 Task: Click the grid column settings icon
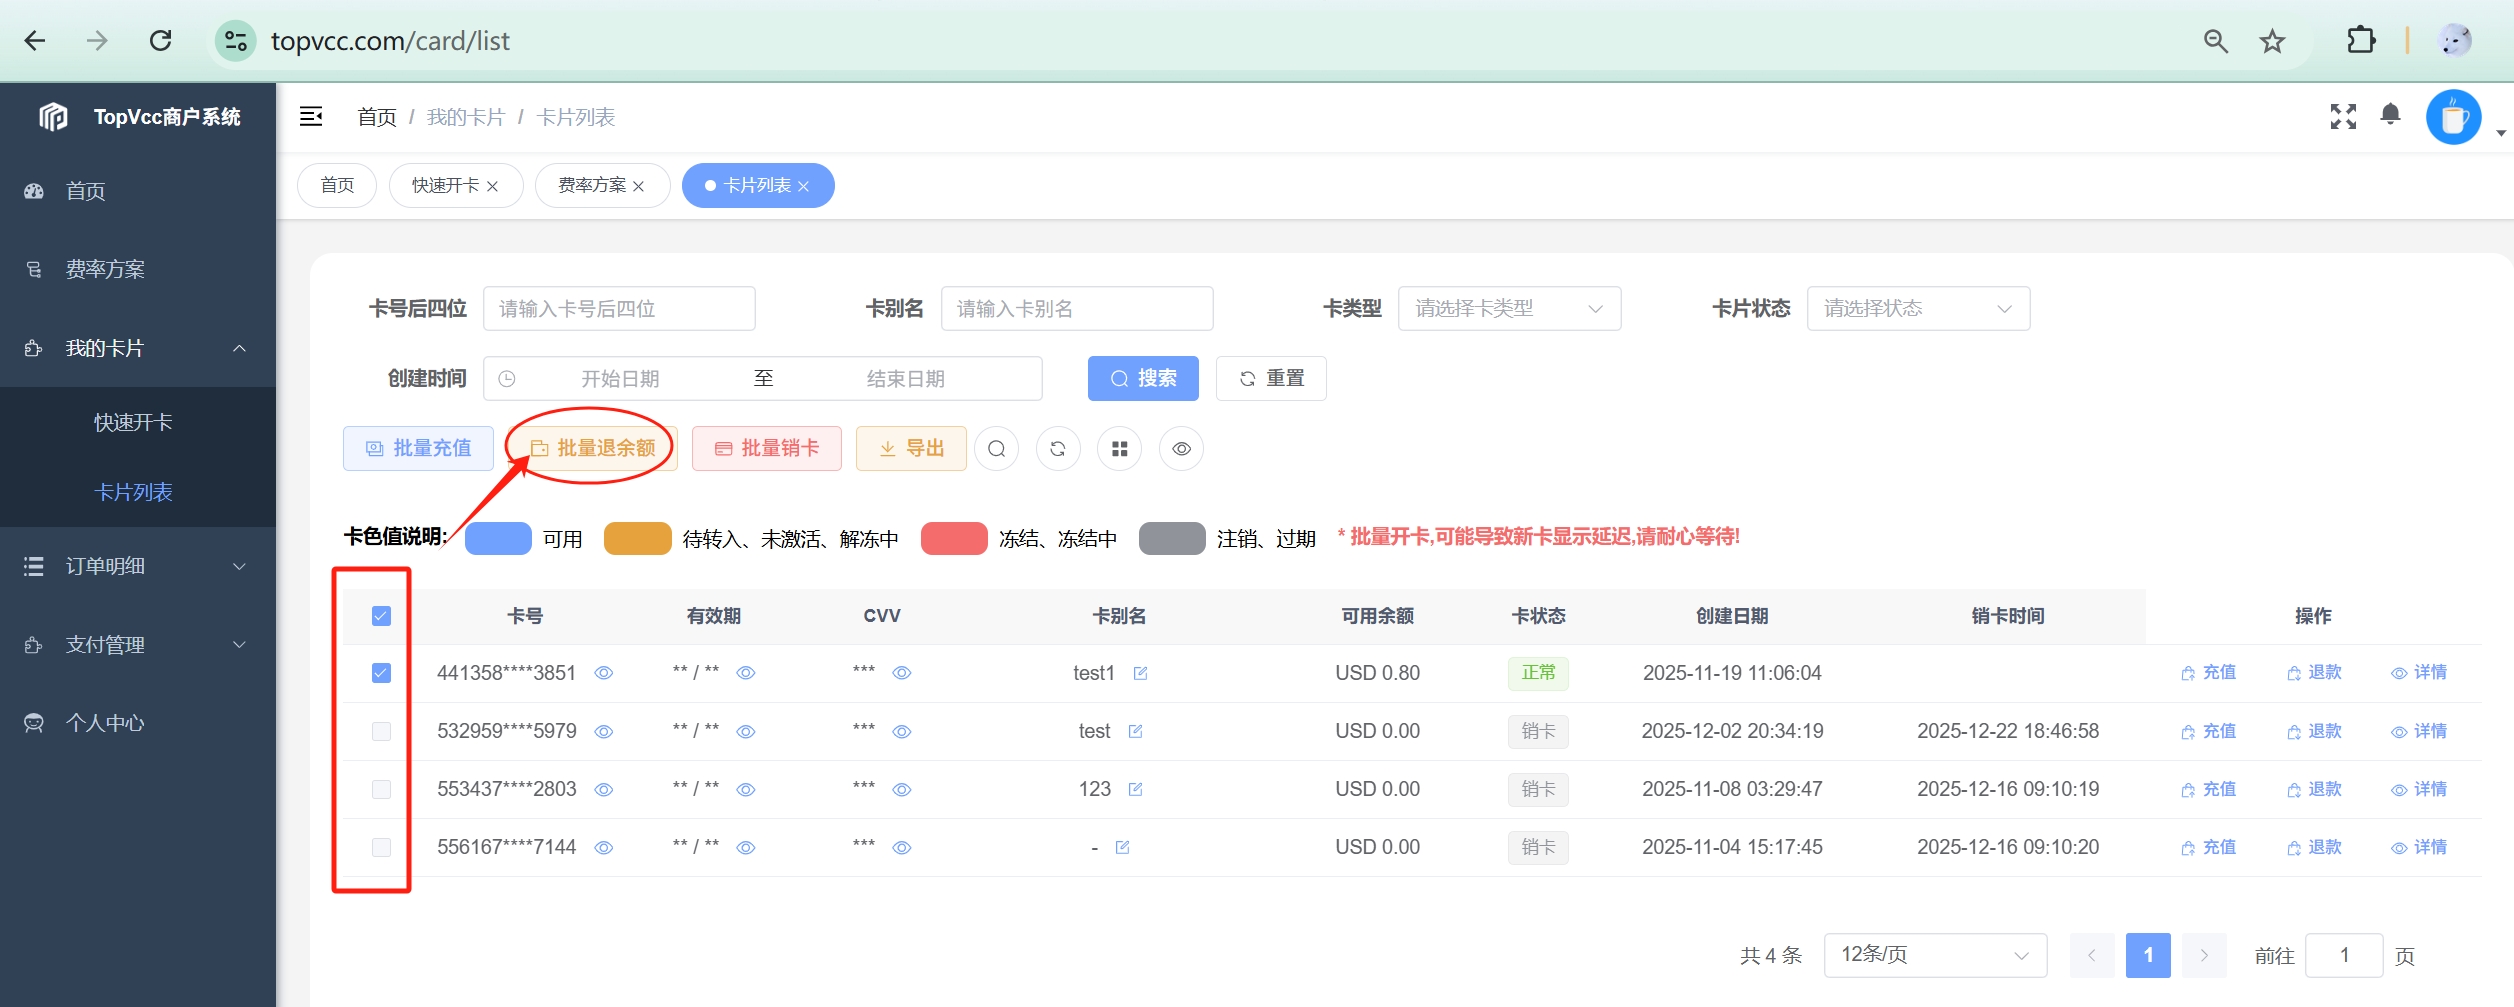[1119, 449]
